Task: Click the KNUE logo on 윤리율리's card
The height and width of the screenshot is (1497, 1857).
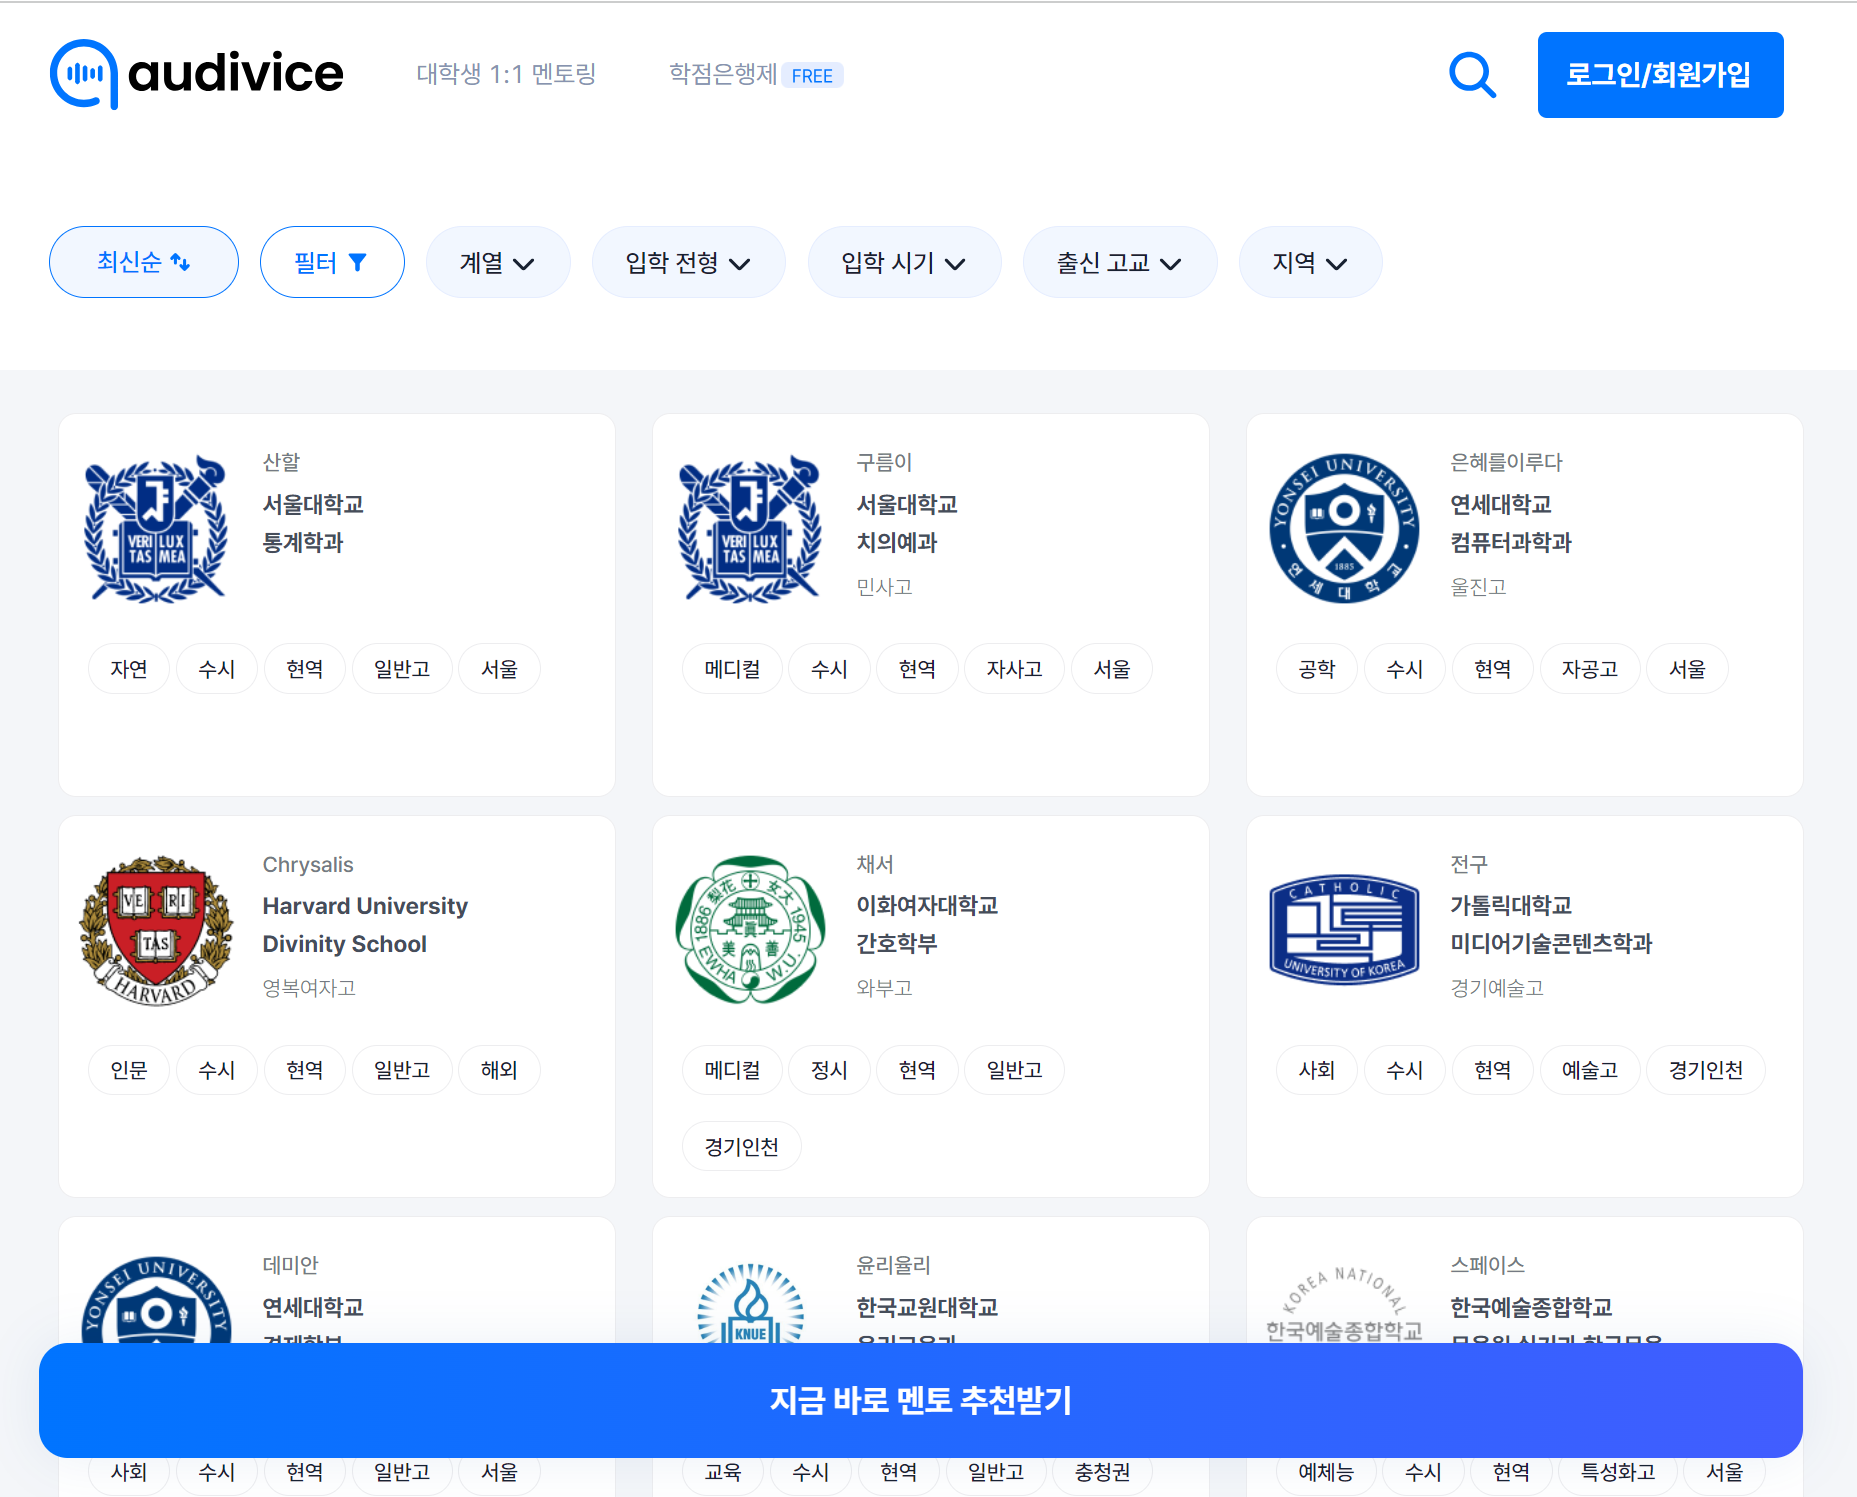Action: 750,1303
